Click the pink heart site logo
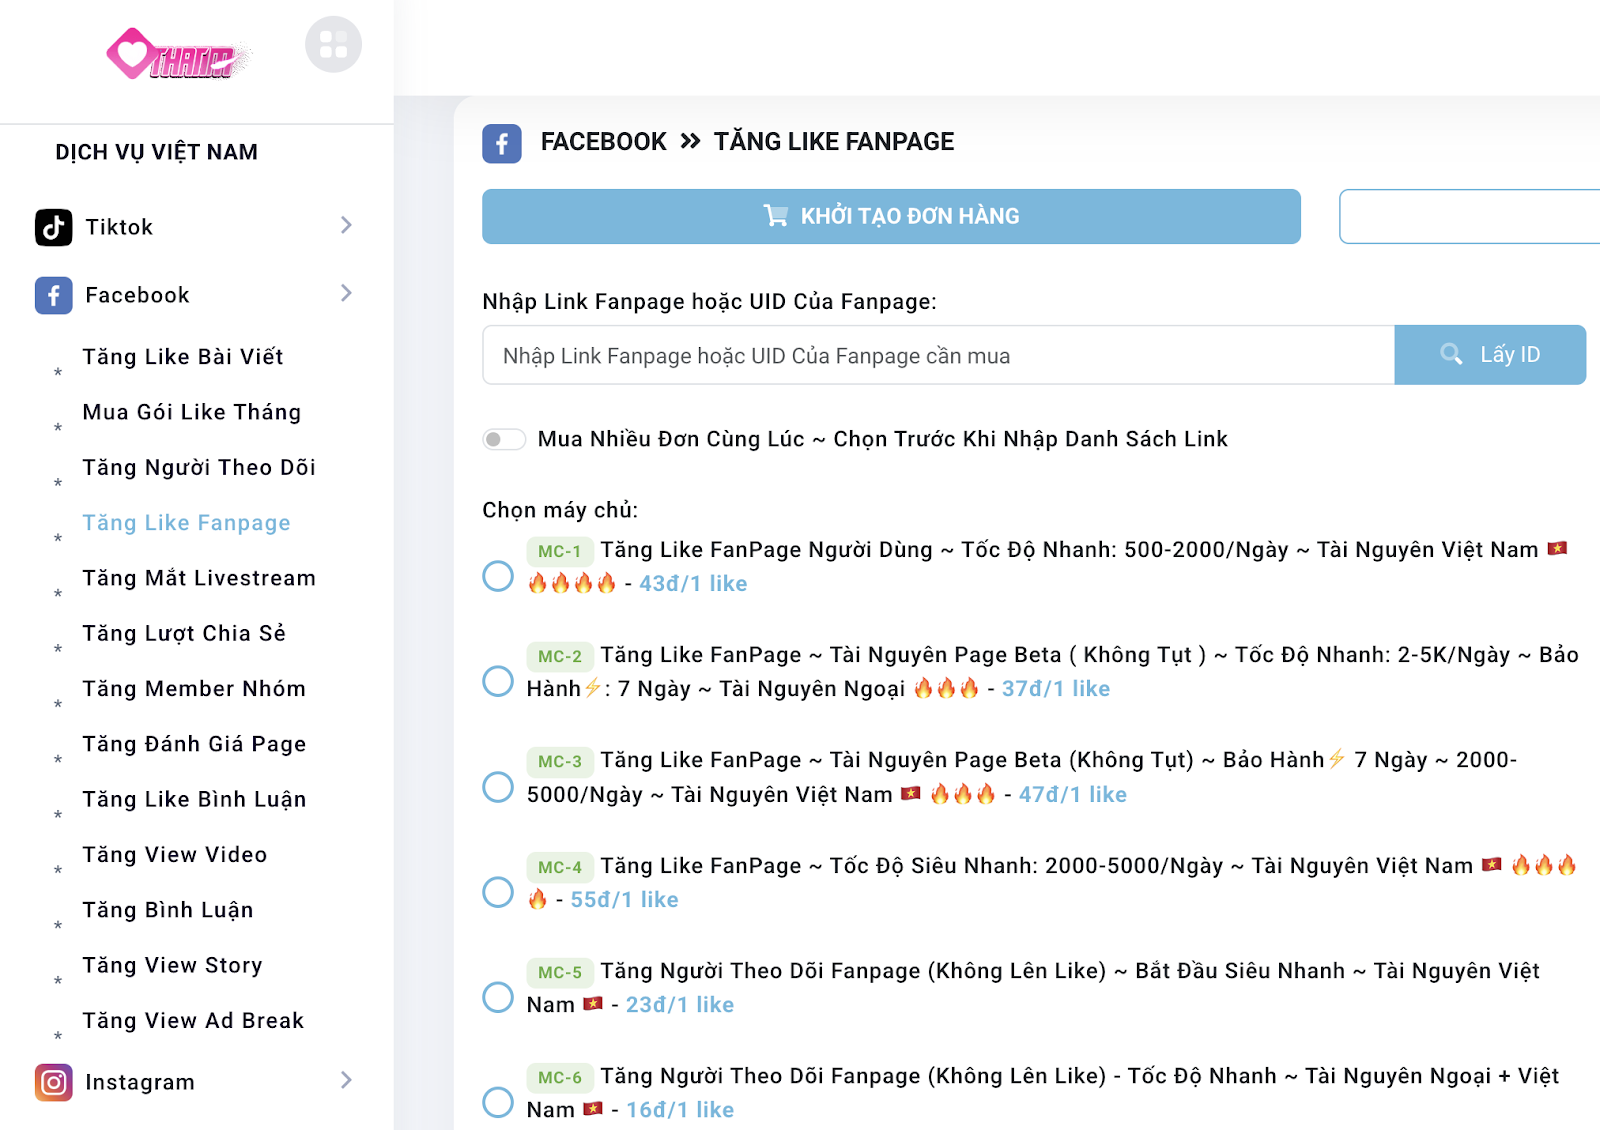 pos(178,54)
